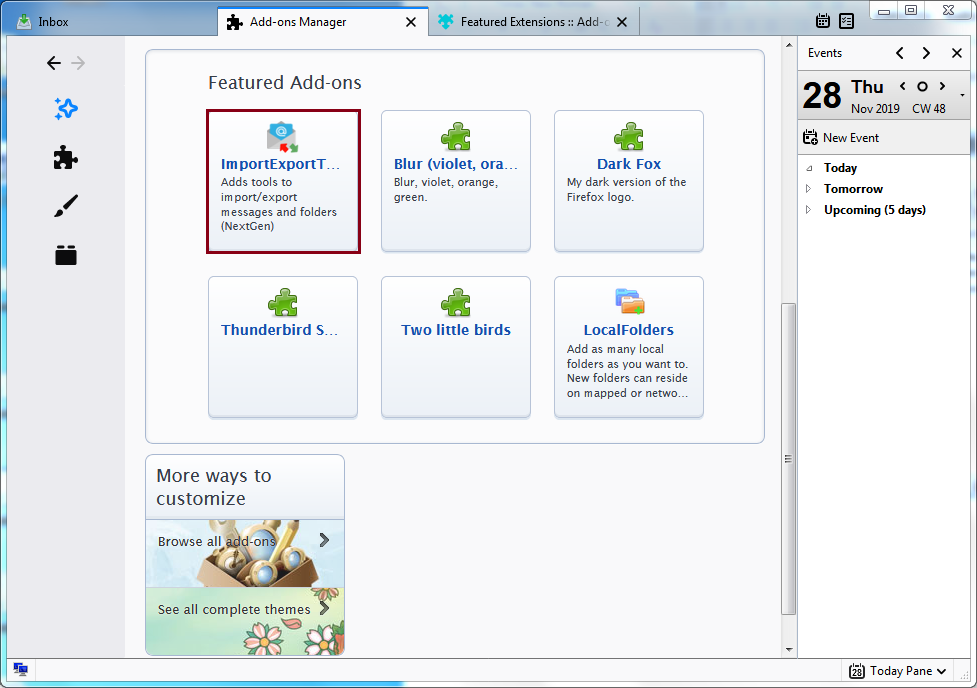Collapse the Today section
This screenshot has height=688, width=977.
tap(809, 168)
